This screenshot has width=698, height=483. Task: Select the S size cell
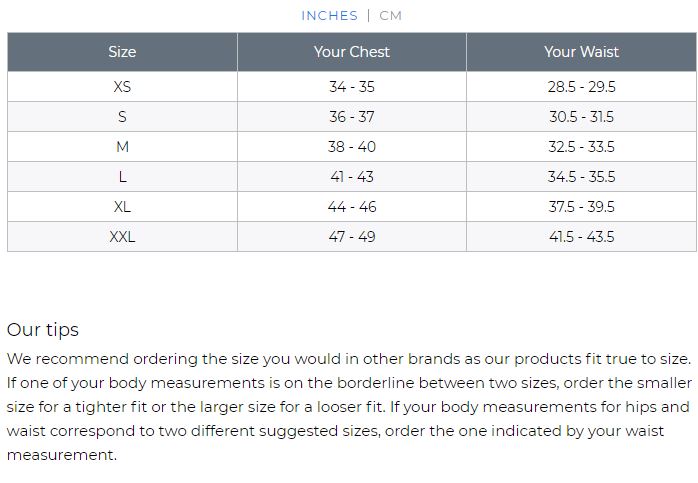[122, 117]
